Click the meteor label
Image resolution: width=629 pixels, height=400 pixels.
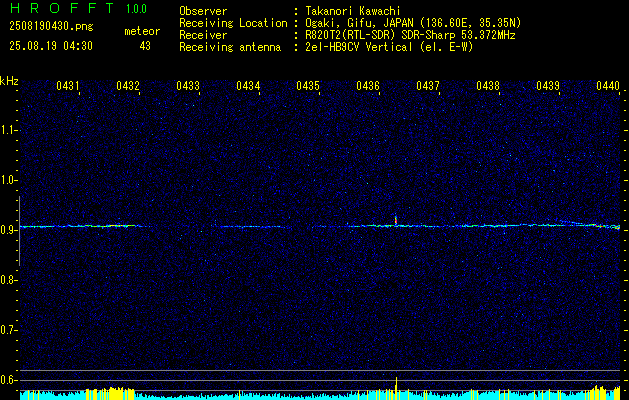[x=142, y=31]
